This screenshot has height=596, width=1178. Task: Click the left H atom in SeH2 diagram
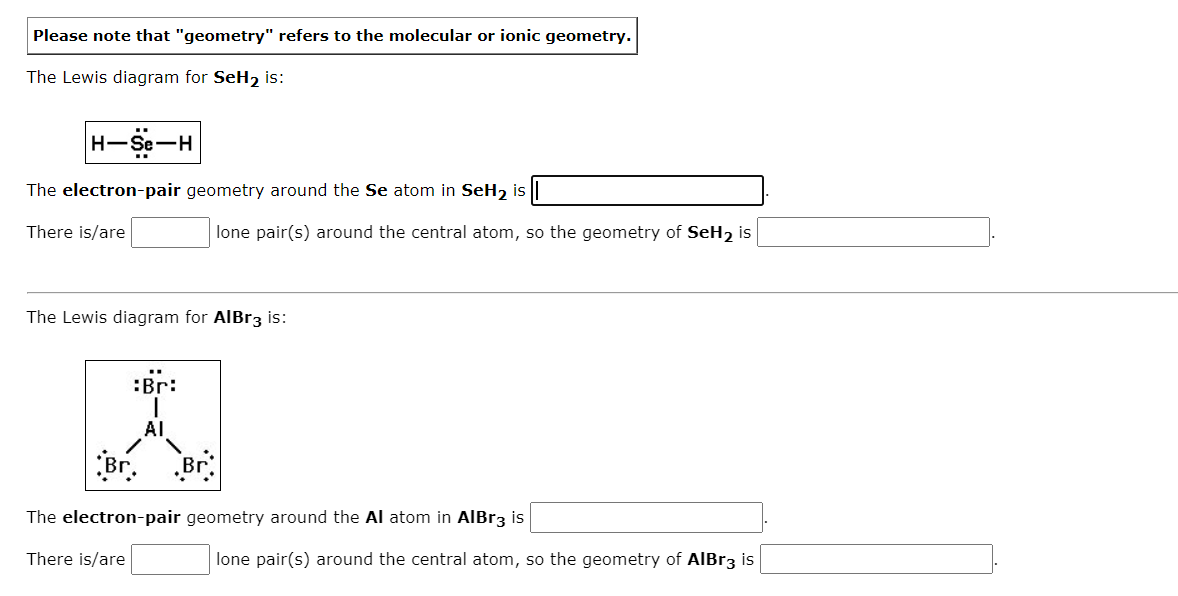pos(98,142)
